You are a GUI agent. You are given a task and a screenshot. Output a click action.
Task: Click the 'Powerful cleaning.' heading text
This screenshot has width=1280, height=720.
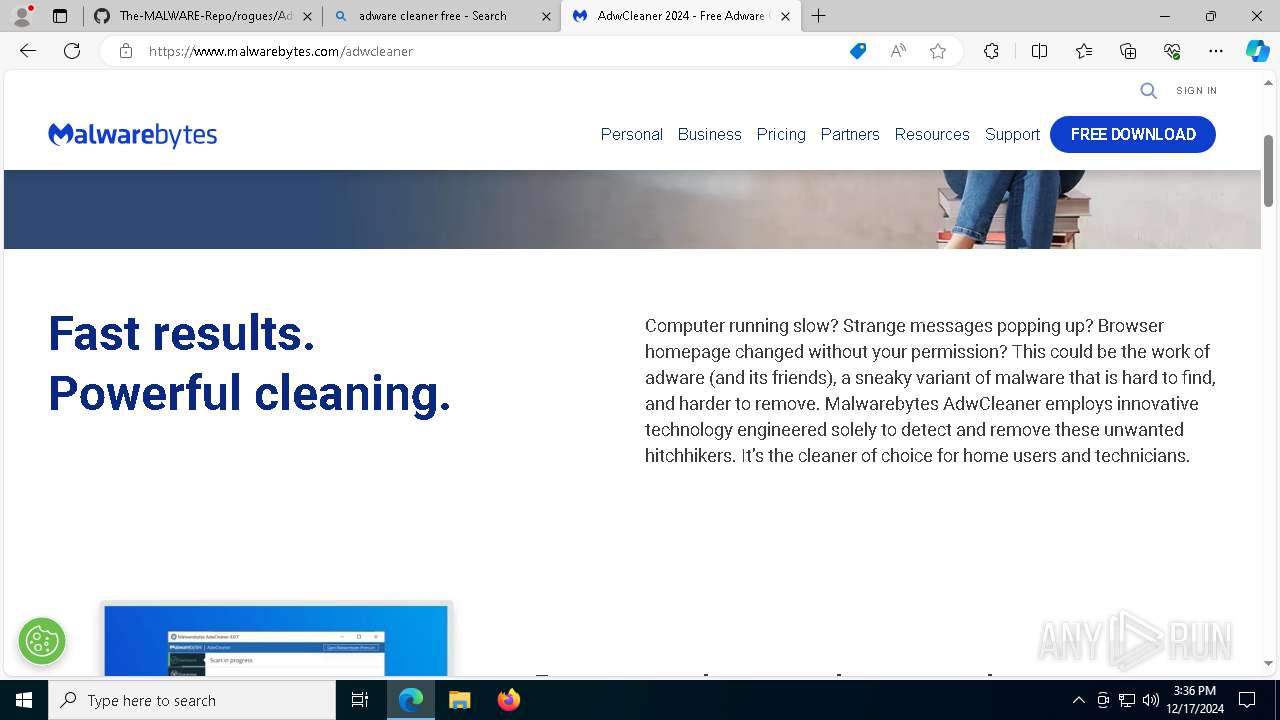pyautogui.click(x=250, y=393)
